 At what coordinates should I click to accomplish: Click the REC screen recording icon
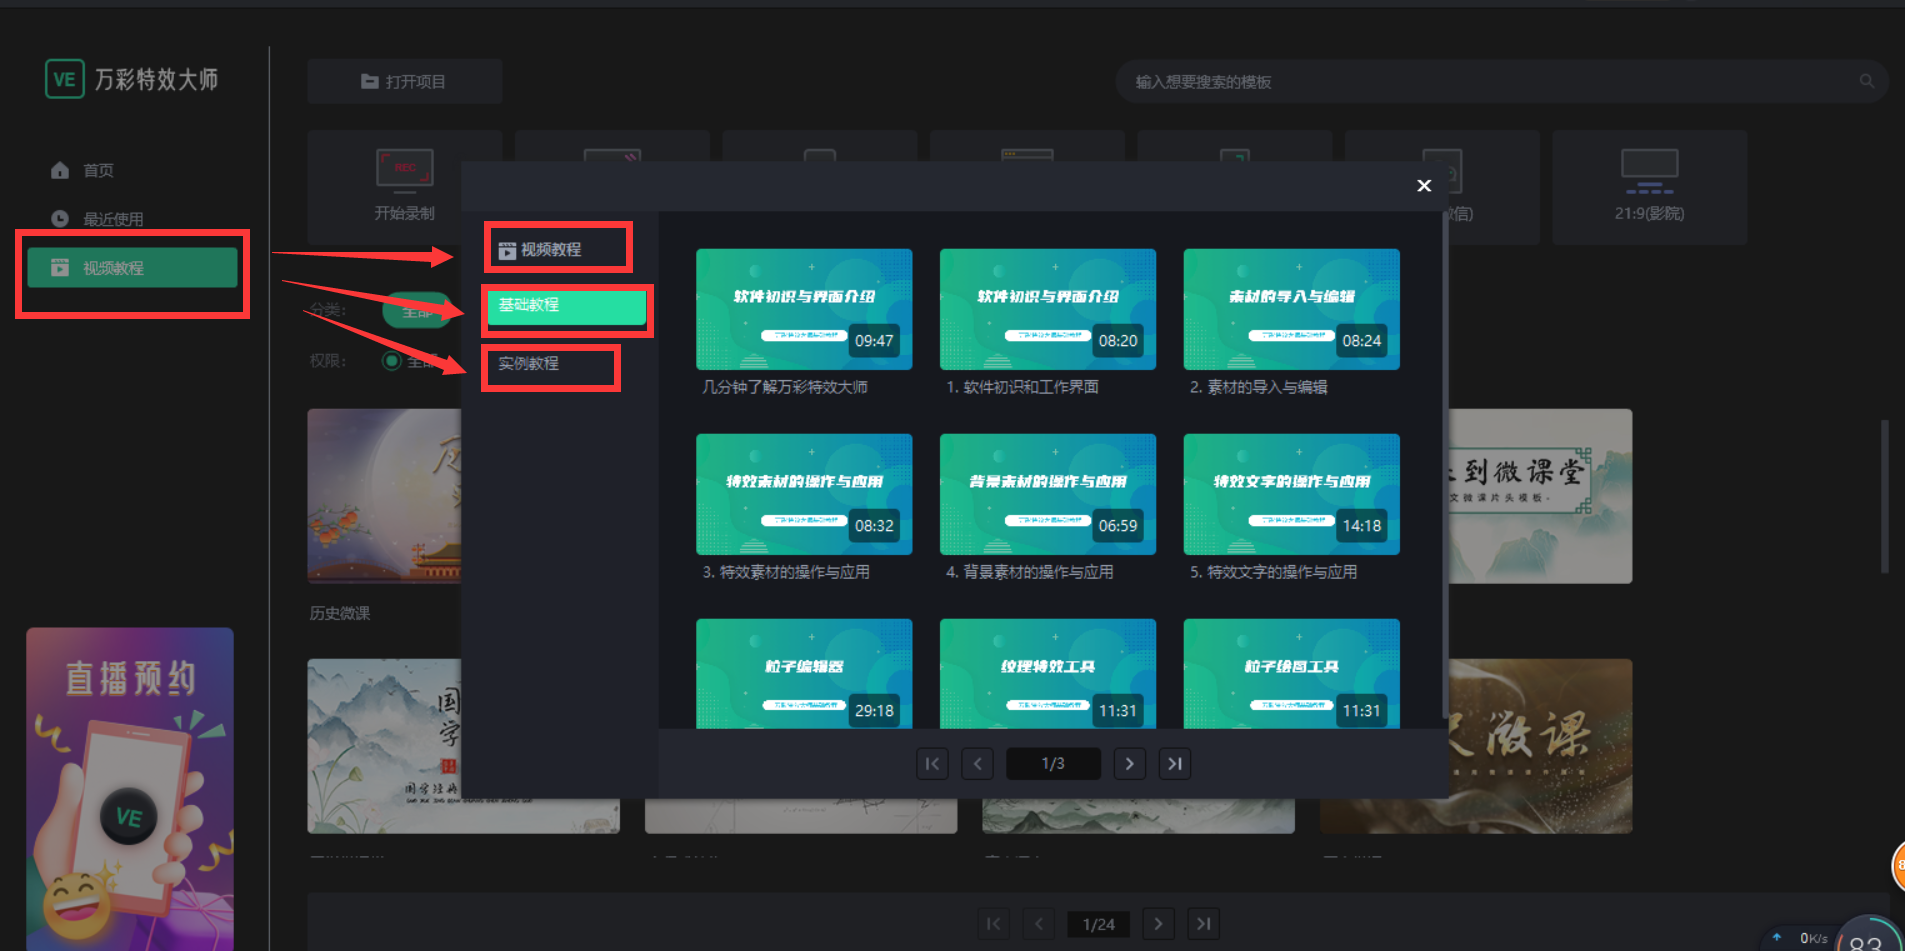(x=405, y=169)
